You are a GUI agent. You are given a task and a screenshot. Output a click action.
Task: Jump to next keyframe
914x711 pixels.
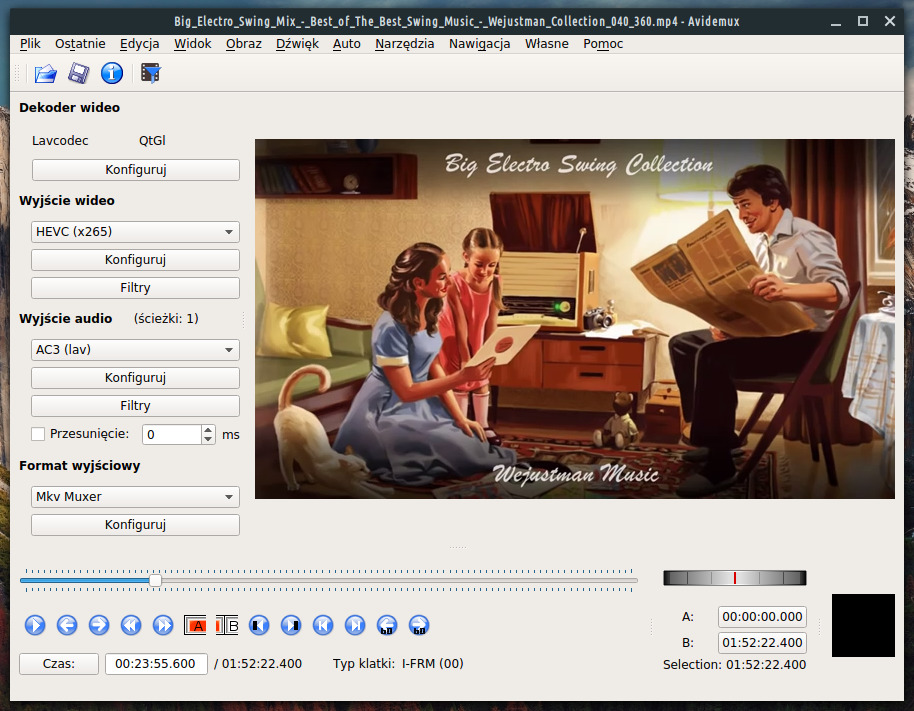point(163,625)
